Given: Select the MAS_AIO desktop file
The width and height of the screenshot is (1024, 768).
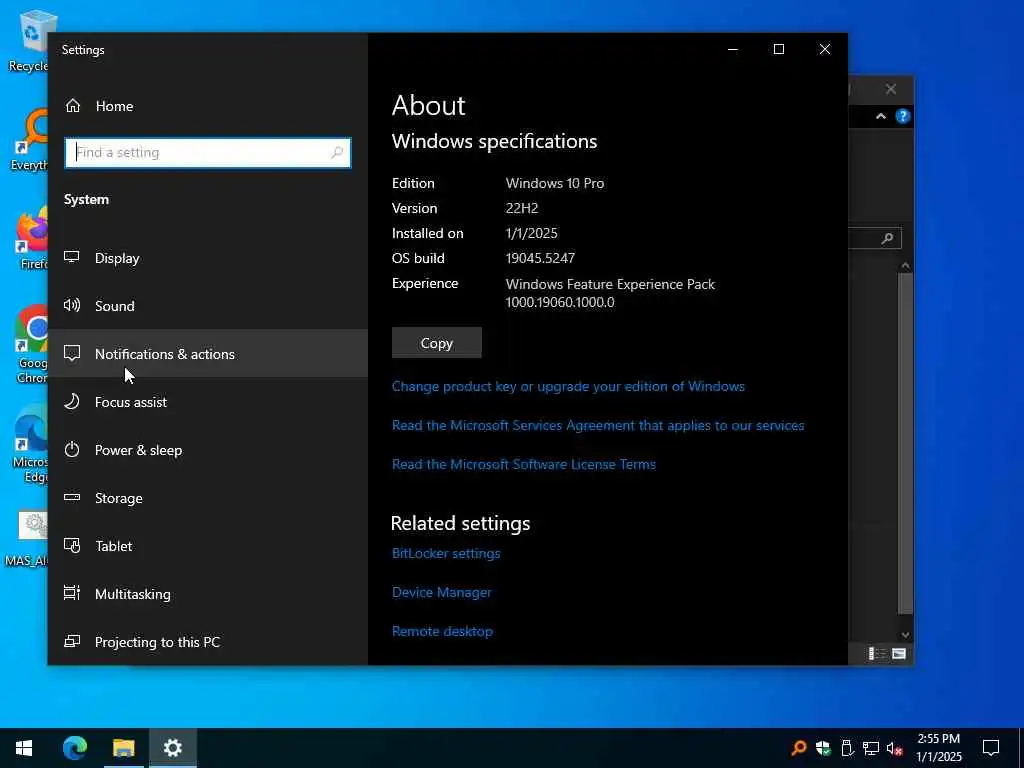Looking at the screenshot, I should [x=26, y=539].
